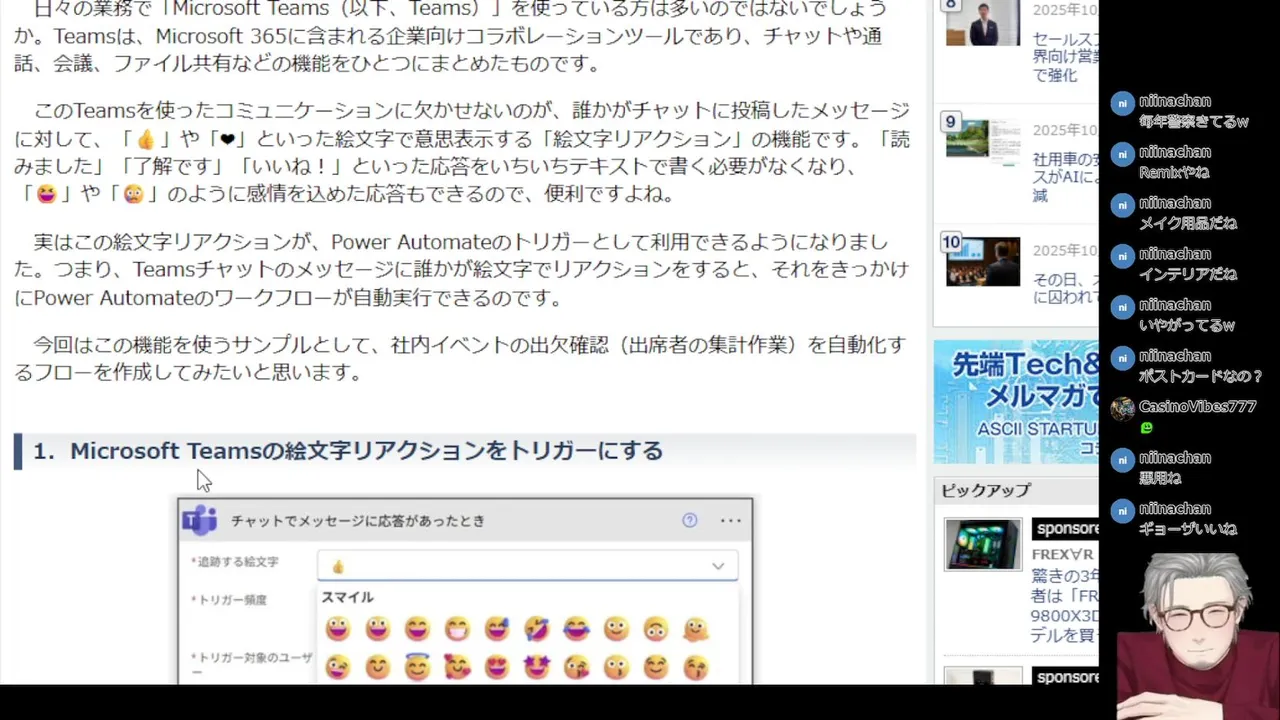This screenshot has width=1280, height=720.
Task: Pick the smiling face with hearts emoji
Action: coord(457,667)
